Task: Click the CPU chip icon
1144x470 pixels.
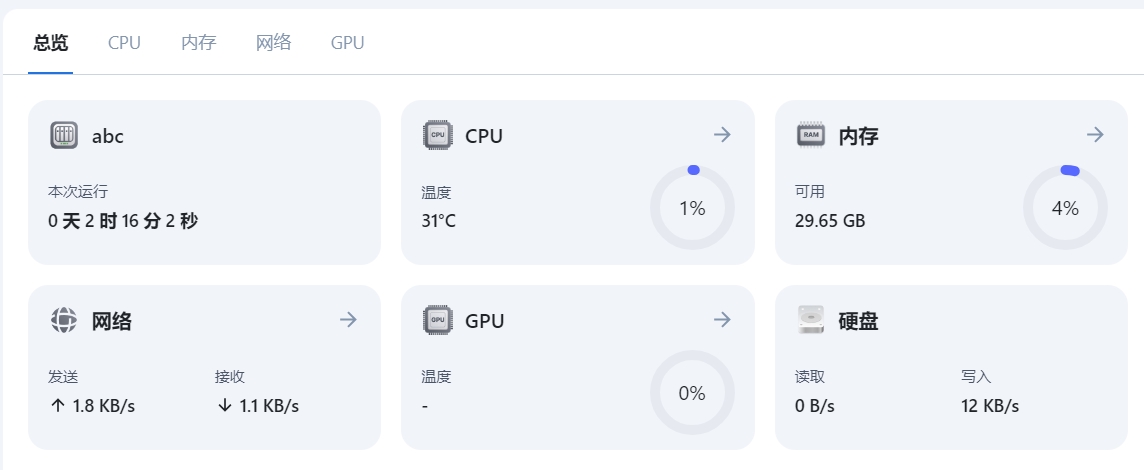Action: coord(438,135)
